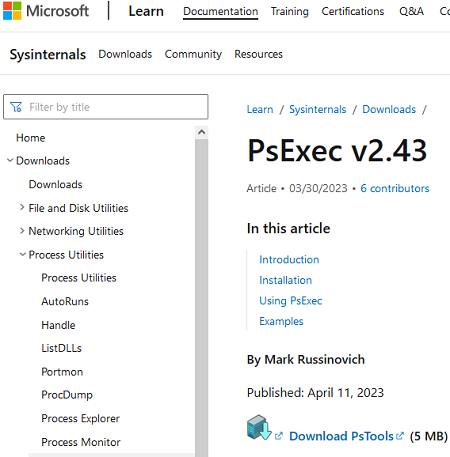Collapse the Process Utilities section
Image resolution: width=450 pixels, height=457 pixels.
tap(22, 255)
